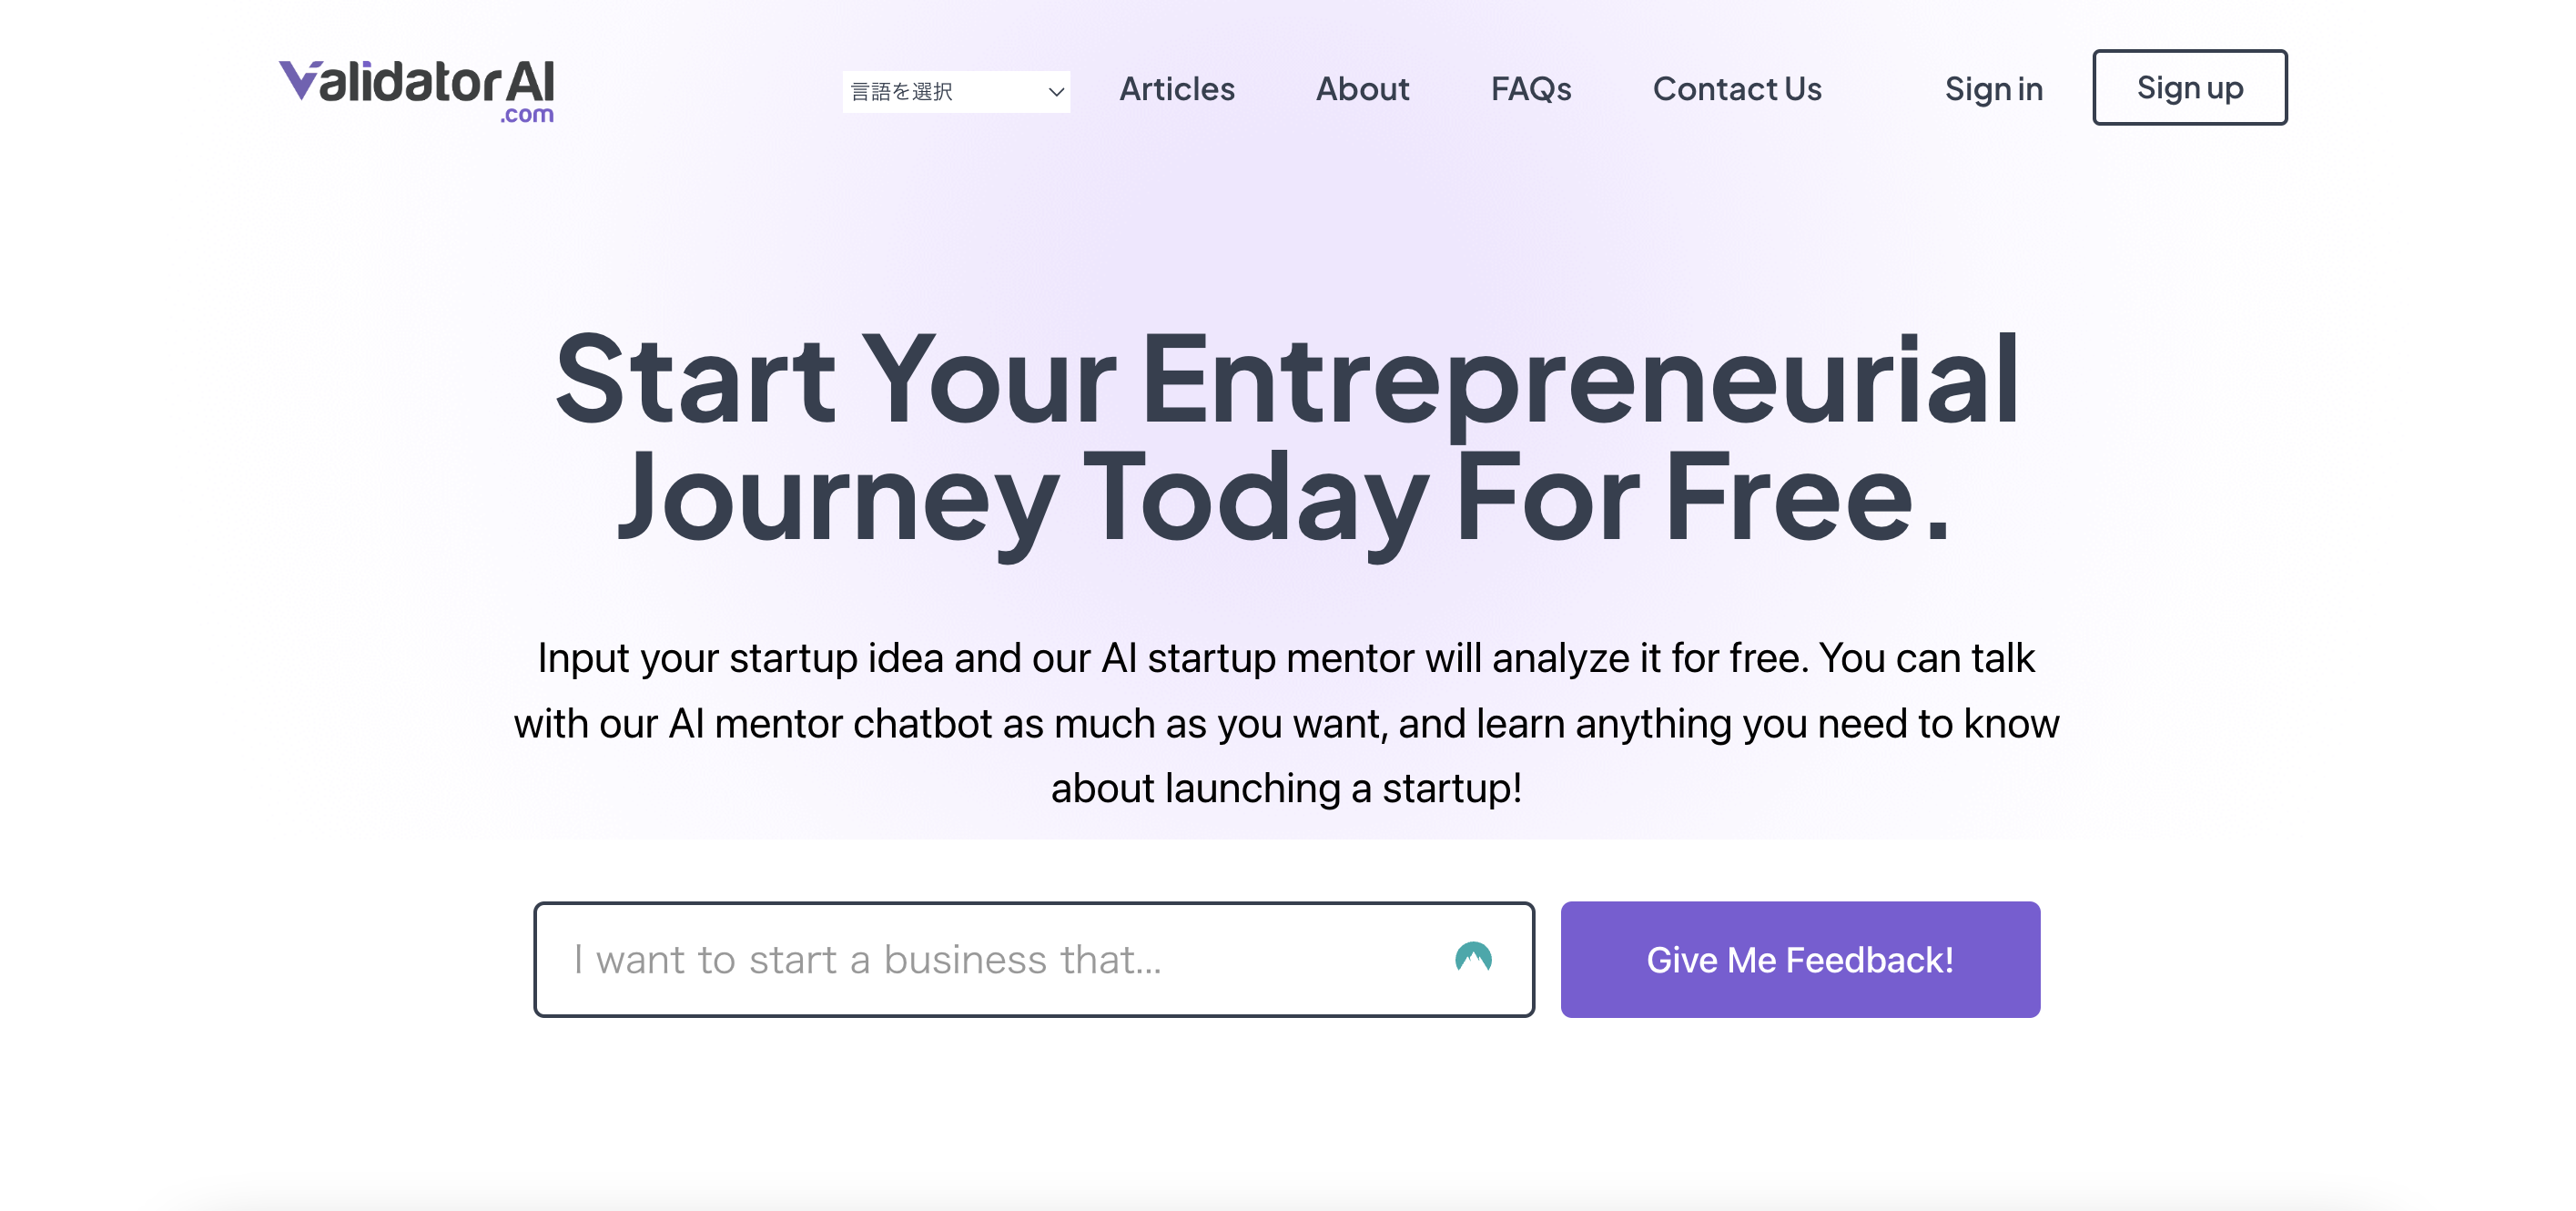Click the "Start Your Entrepreneurial" headline line

click(x=1286, y=380)
